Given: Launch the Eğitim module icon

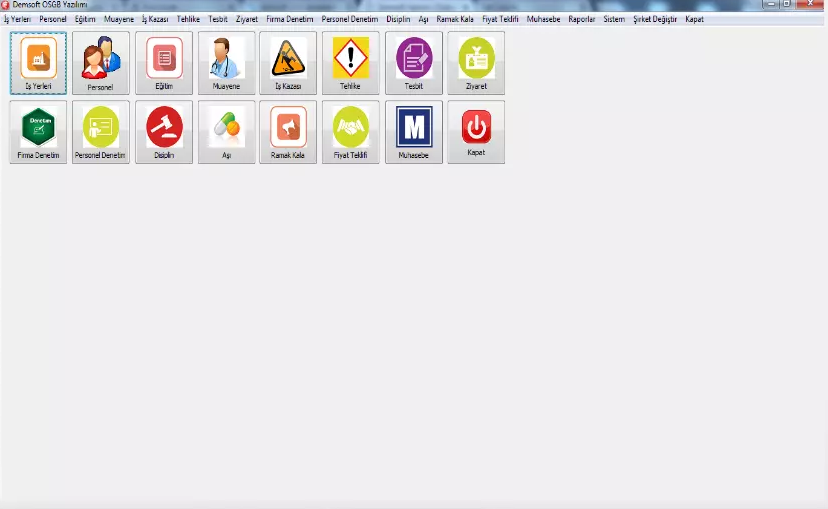Looking at the screenshot, I should coord(164,62).
